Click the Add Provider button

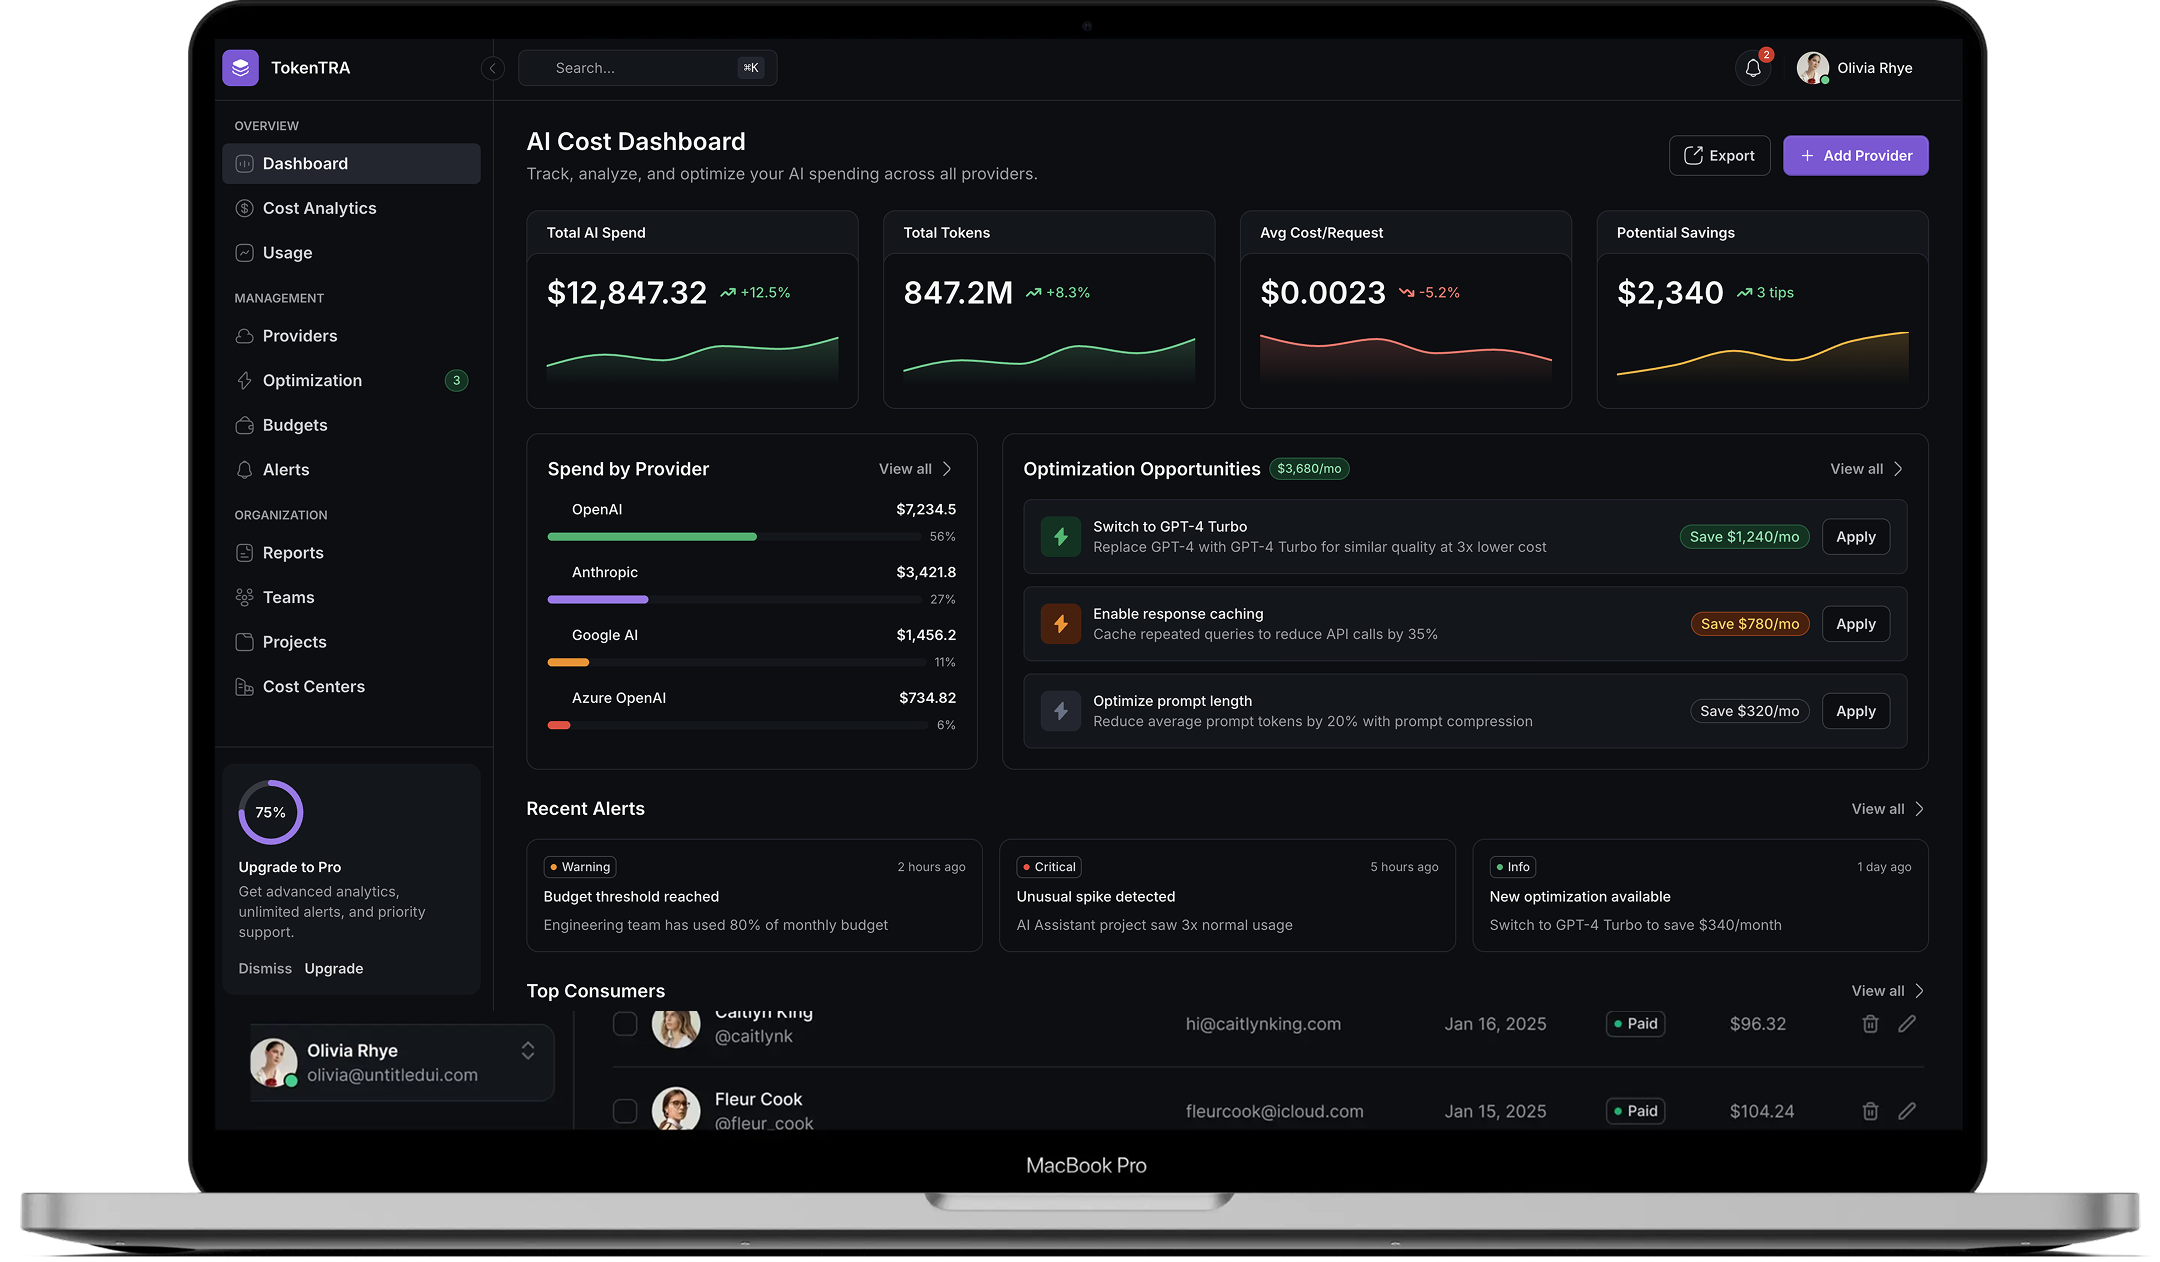click(1855, 155)
